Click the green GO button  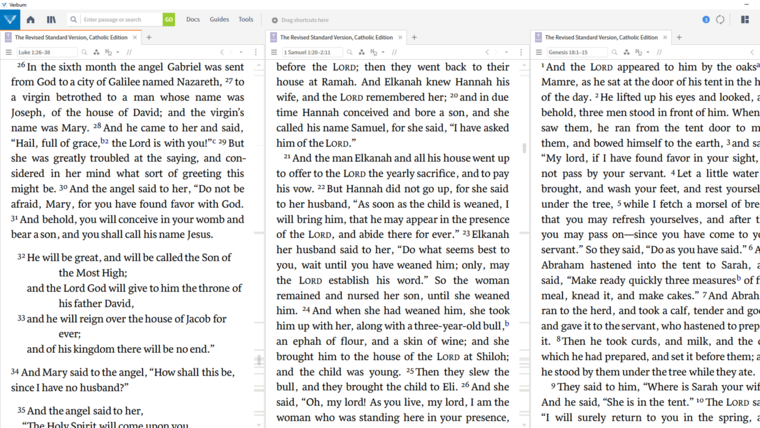169,20
